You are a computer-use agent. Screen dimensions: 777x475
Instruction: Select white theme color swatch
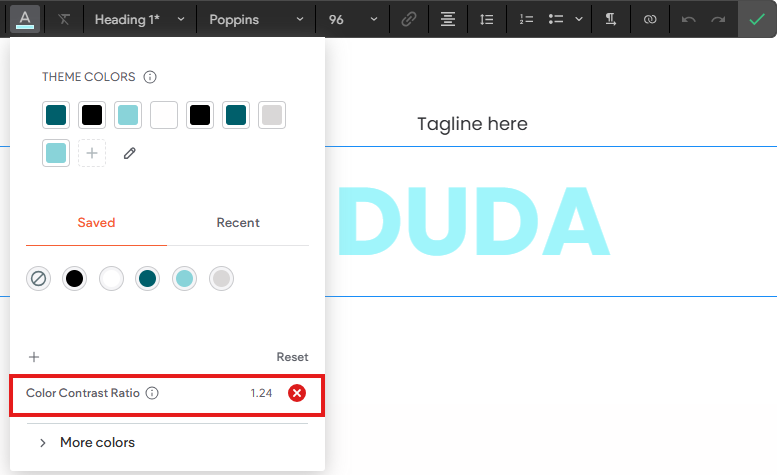tap(164, 115)
